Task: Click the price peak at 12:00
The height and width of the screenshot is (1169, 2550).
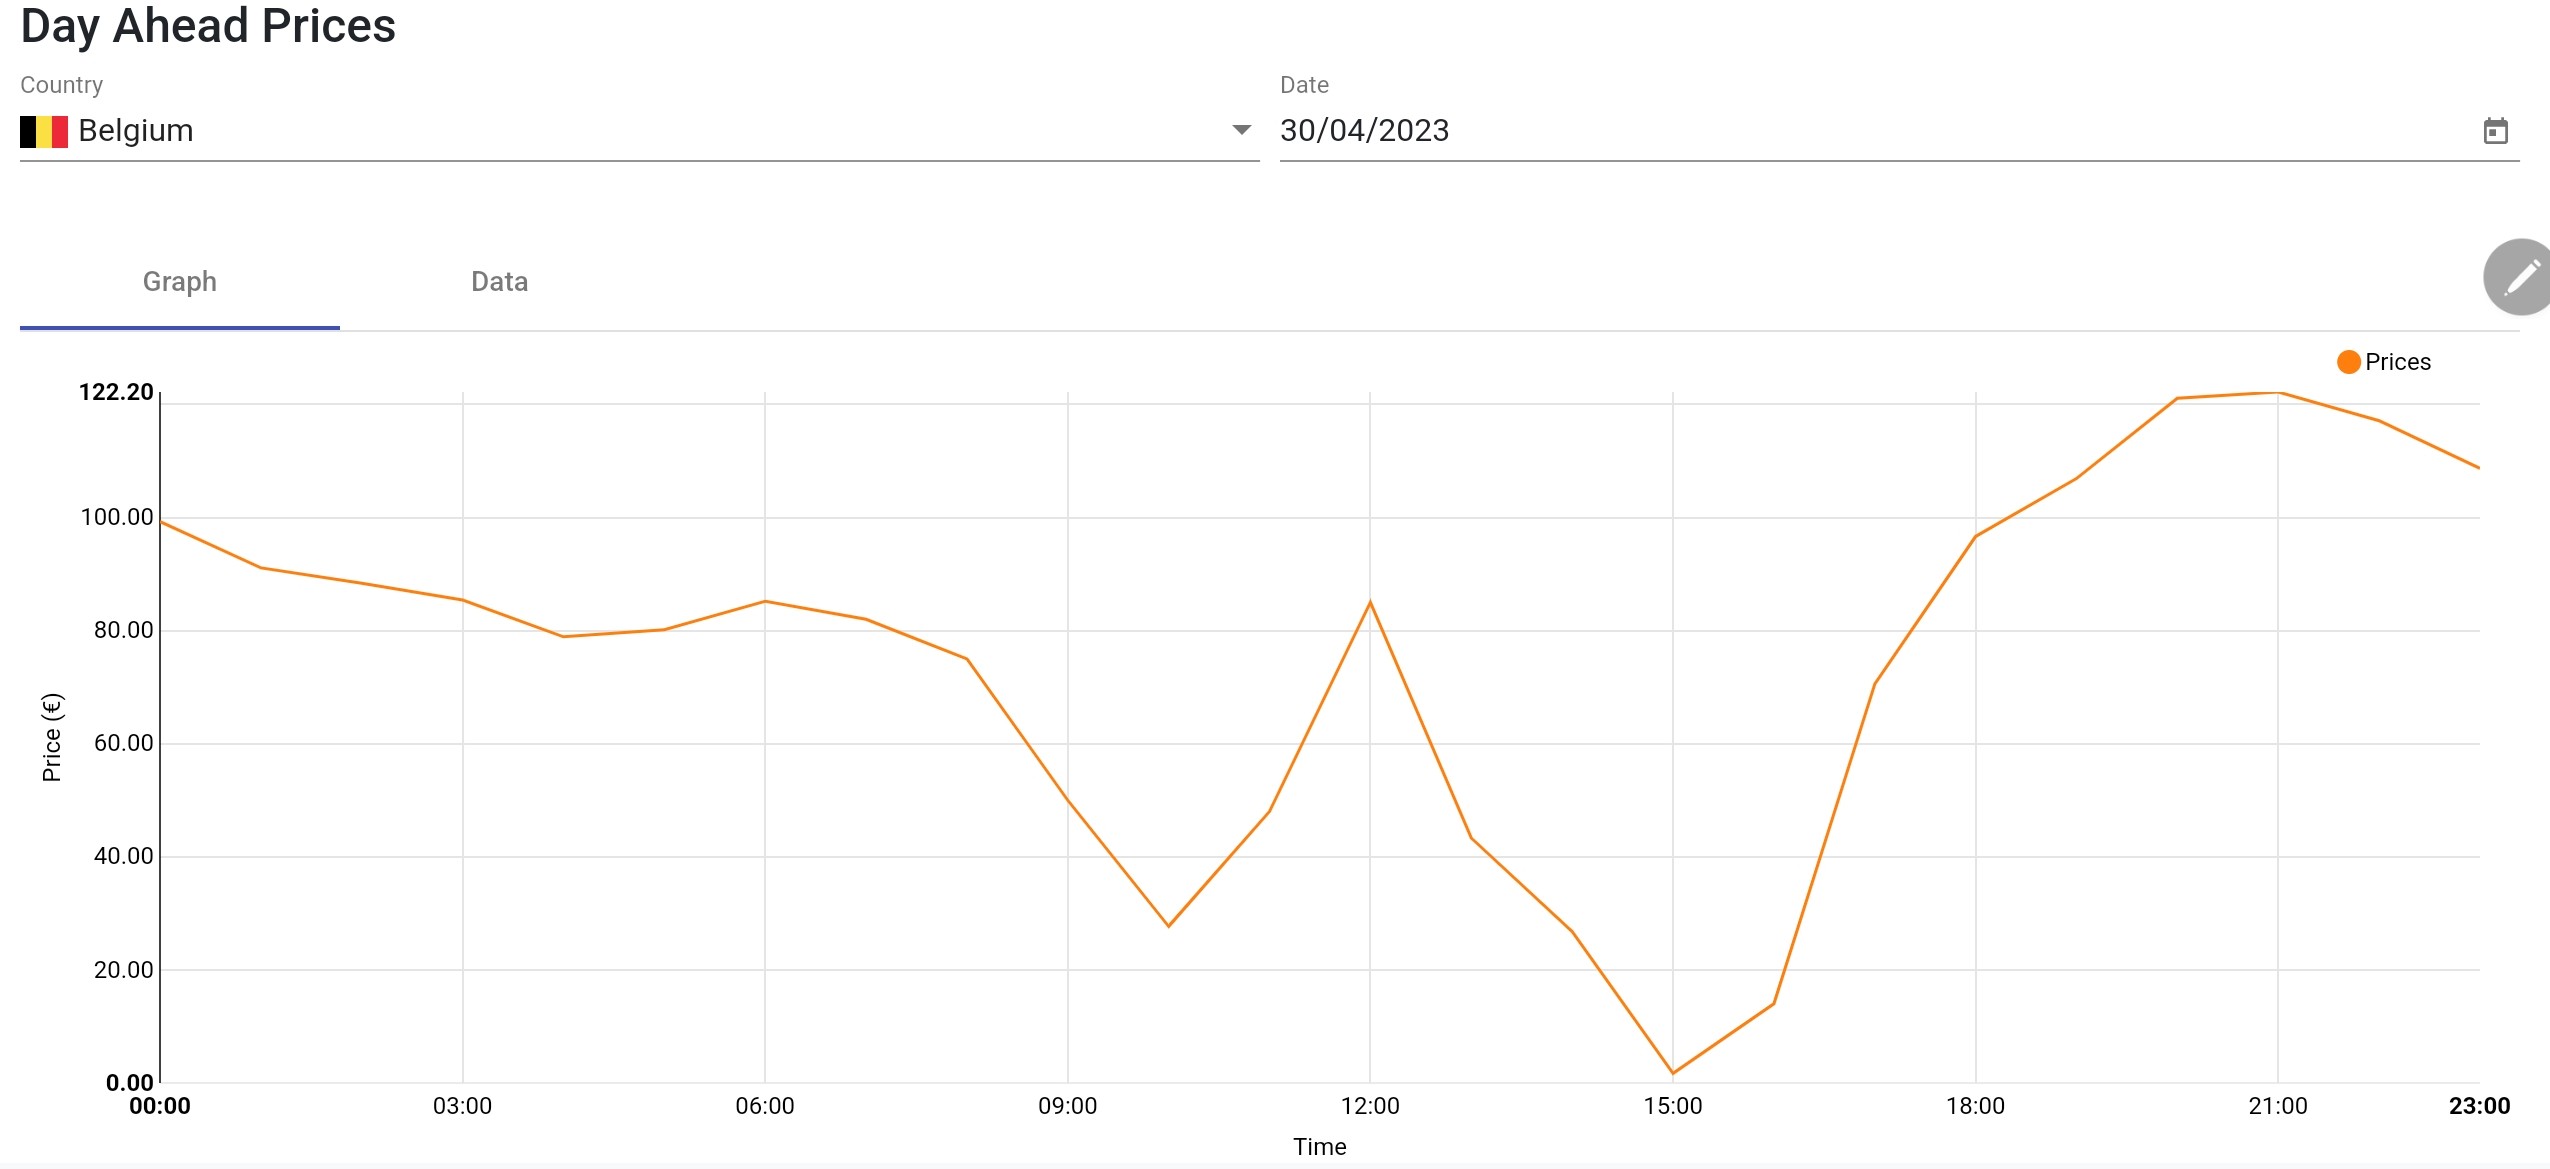Action: pyautogui.click(x=1370, y=602)
